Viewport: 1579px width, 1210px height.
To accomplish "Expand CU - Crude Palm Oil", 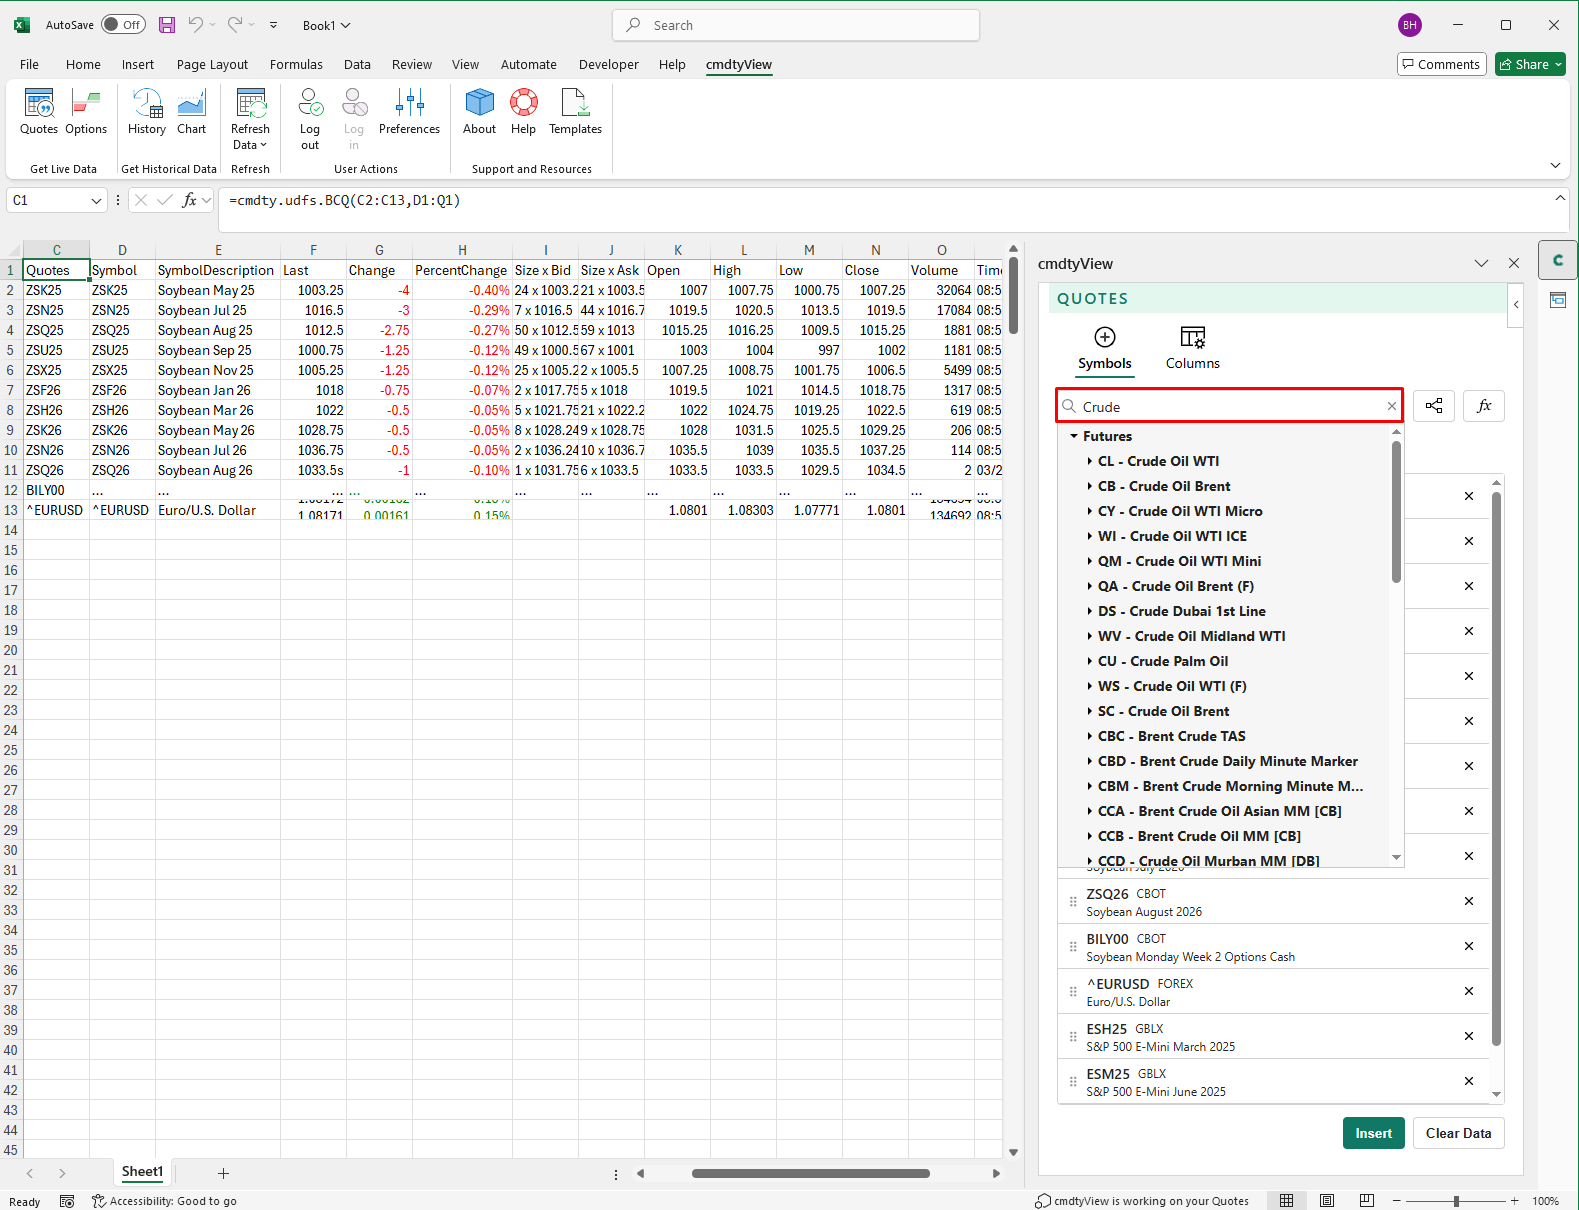I will 1089,661.
